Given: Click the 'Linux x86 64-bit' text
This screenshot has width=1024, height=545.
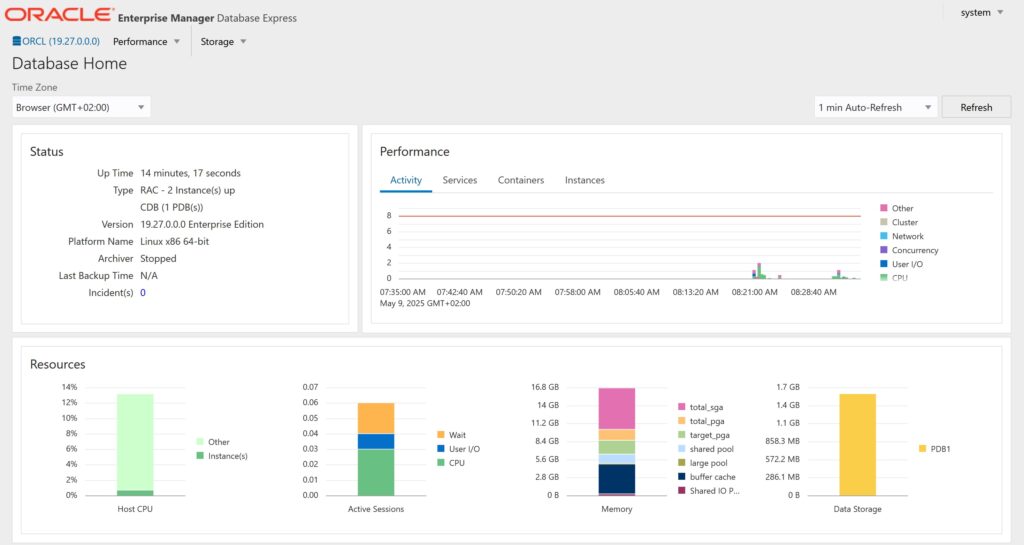Looking at the screenshot, I should click(x=174, y=241).
